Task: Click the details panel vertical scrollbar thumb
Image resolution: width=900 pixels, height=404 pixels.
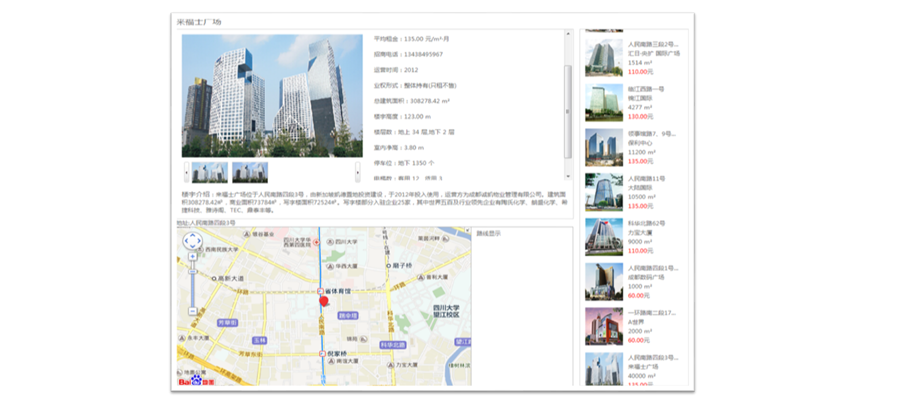Action: point(568,112)
